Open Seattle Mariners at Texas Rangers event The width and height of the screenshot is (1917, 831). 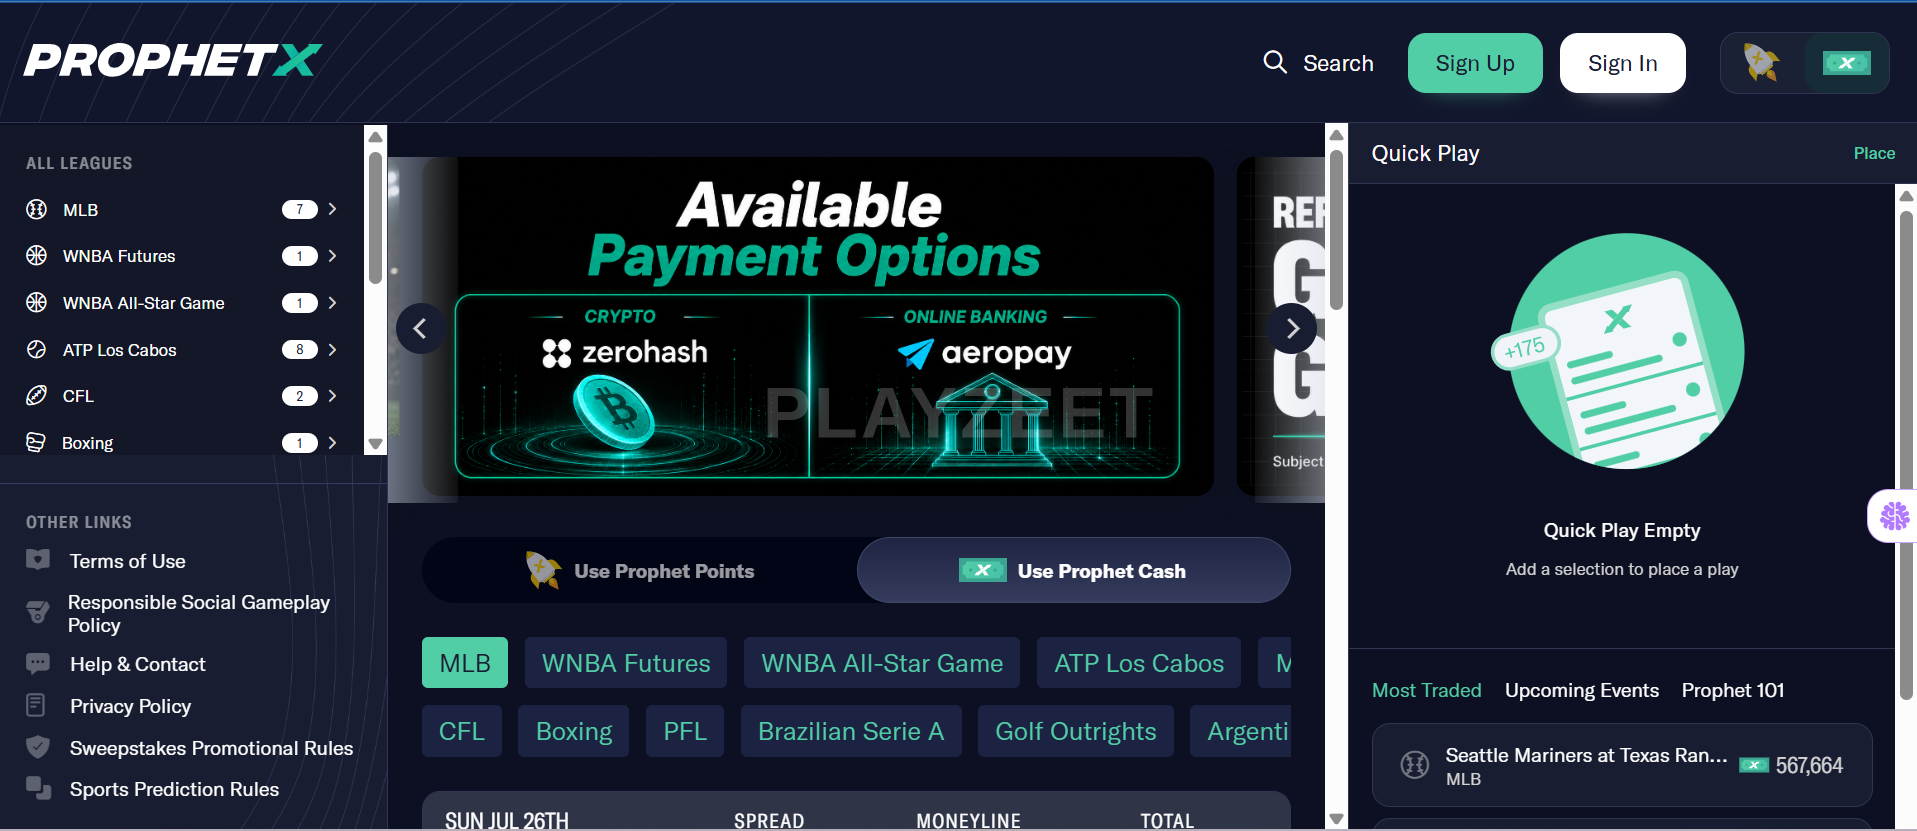coord(1621,765)
